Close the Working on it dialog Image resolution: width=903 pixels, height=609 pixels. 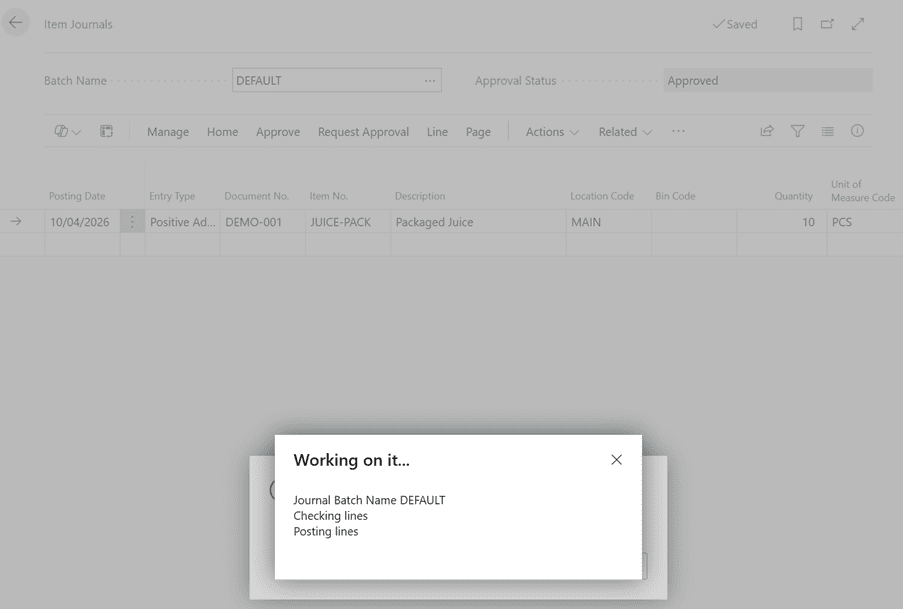coord(616,460)
